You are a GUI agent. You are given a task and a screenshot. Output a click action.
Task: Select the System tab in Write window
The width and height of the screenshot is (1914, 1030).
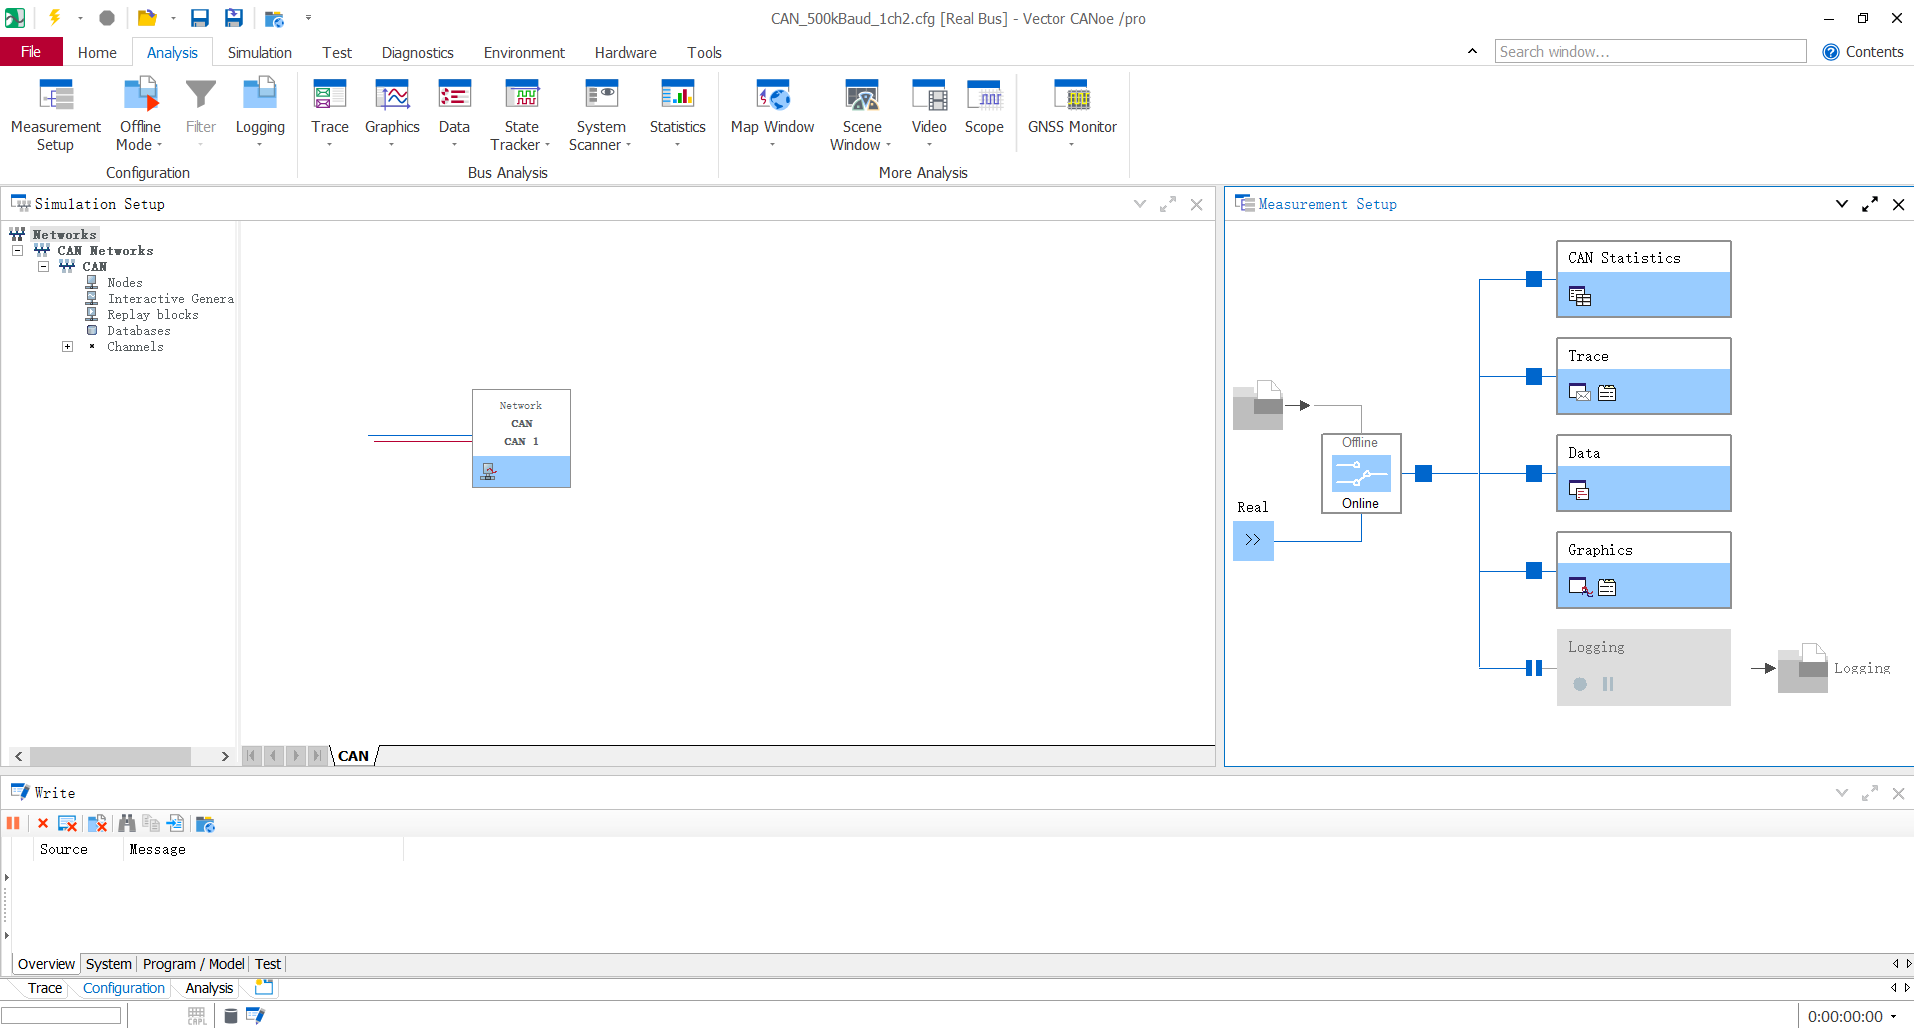tap(108, 964)
